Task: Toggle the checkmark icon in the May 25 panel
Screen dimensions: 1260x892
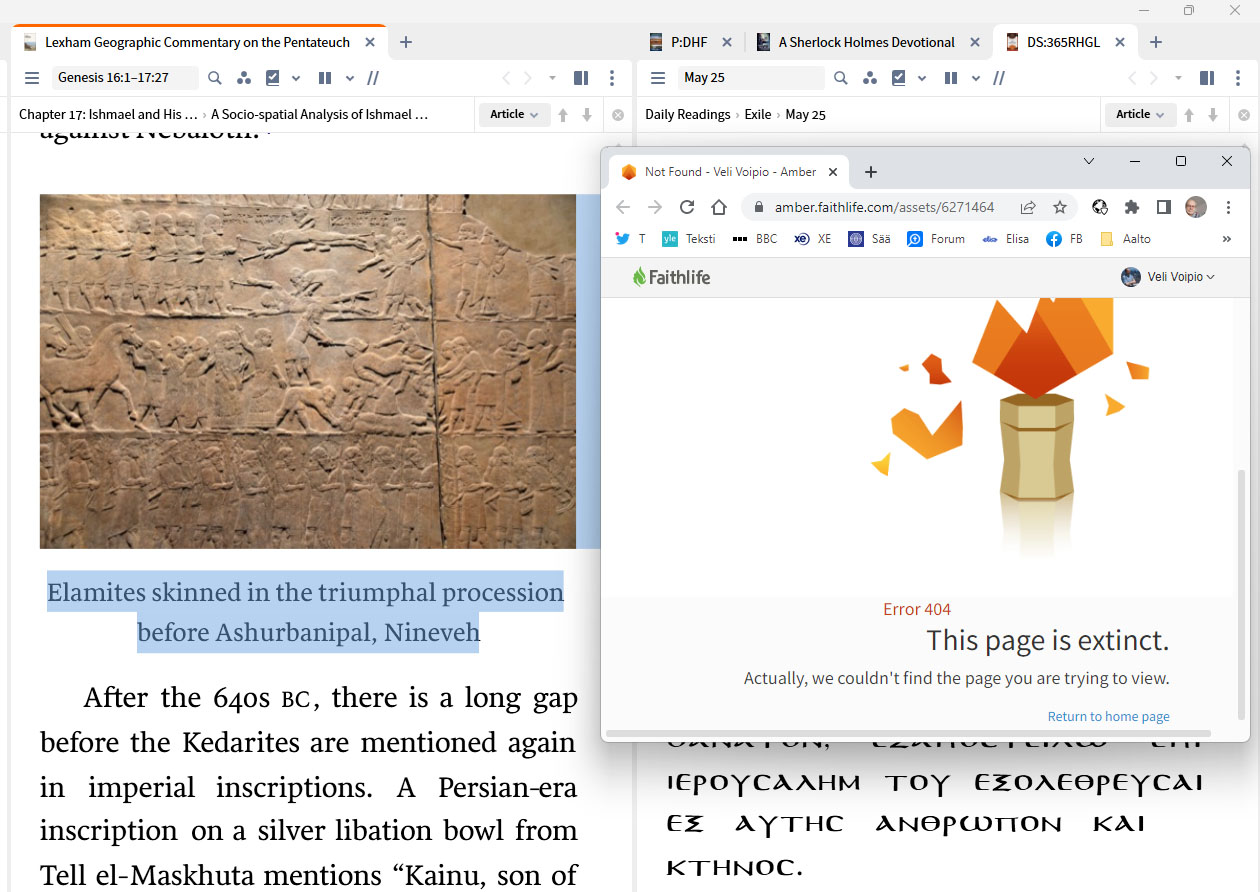Action: point(899,78)
